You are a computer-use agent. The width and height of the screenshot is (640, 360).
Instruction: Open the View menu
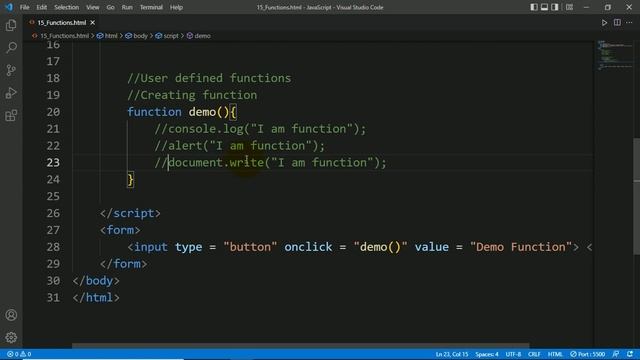[93, 7]
